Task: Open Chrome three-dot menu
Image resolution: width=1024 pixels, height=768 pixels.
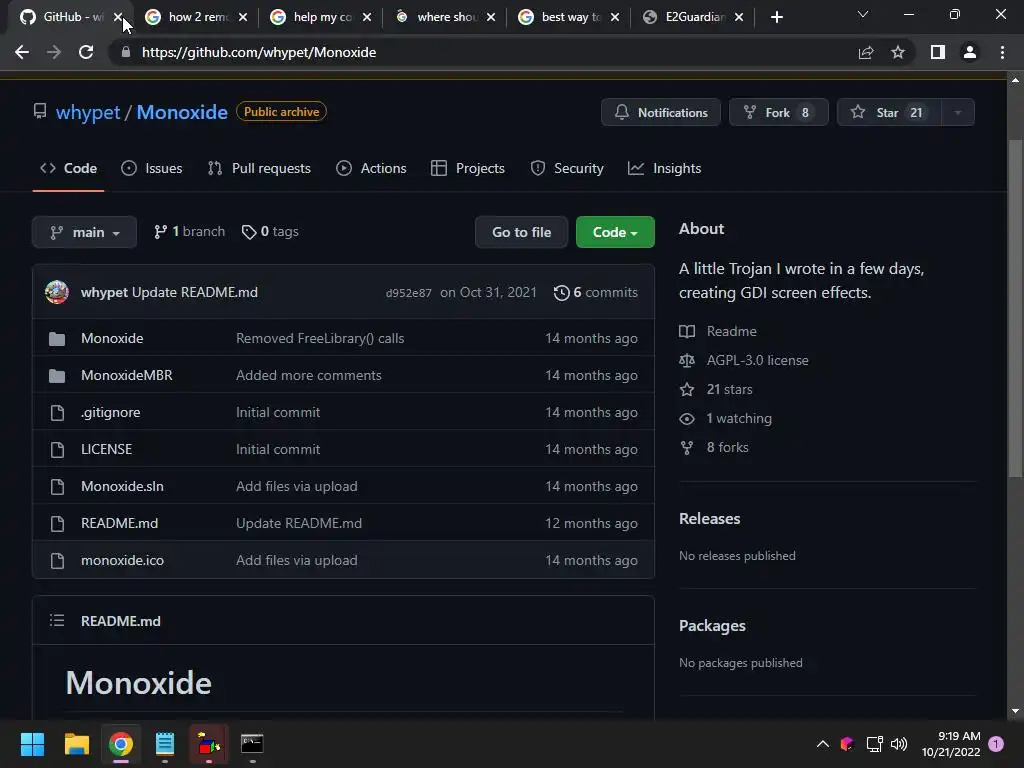Action: coord(1002,52)
